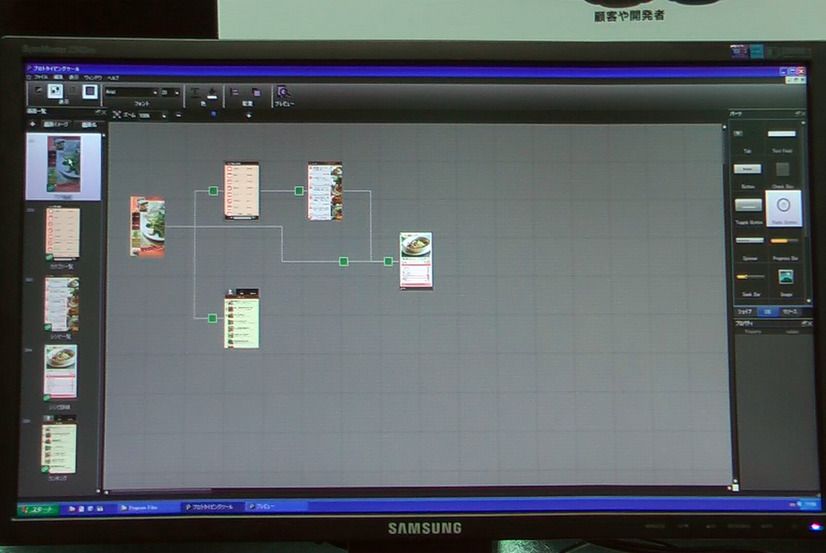
Task: Select the レシピ詳細 screen thumbnail
Action: coord(61,372)
